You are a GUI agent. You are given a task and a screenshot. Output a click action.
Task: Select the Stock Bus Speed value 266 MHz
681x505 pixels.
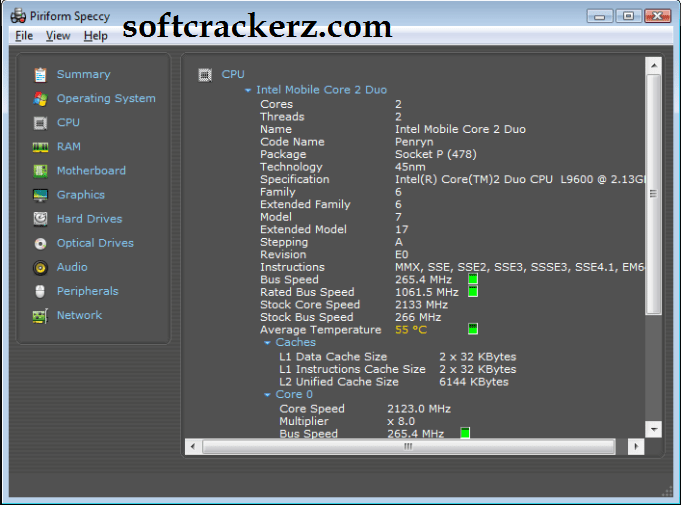[x=418, y=317]
